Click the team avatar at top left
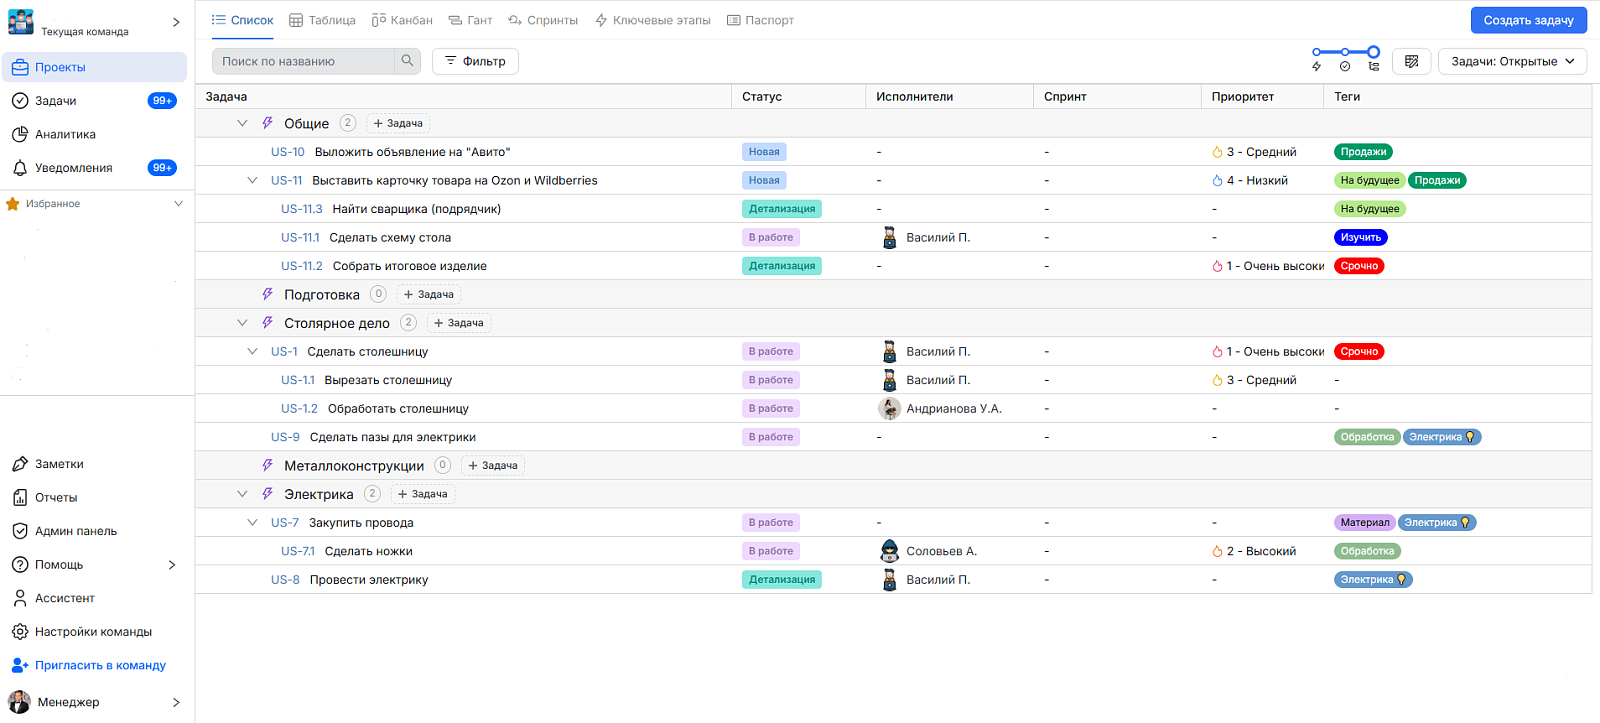 click(x=20, y=21)
